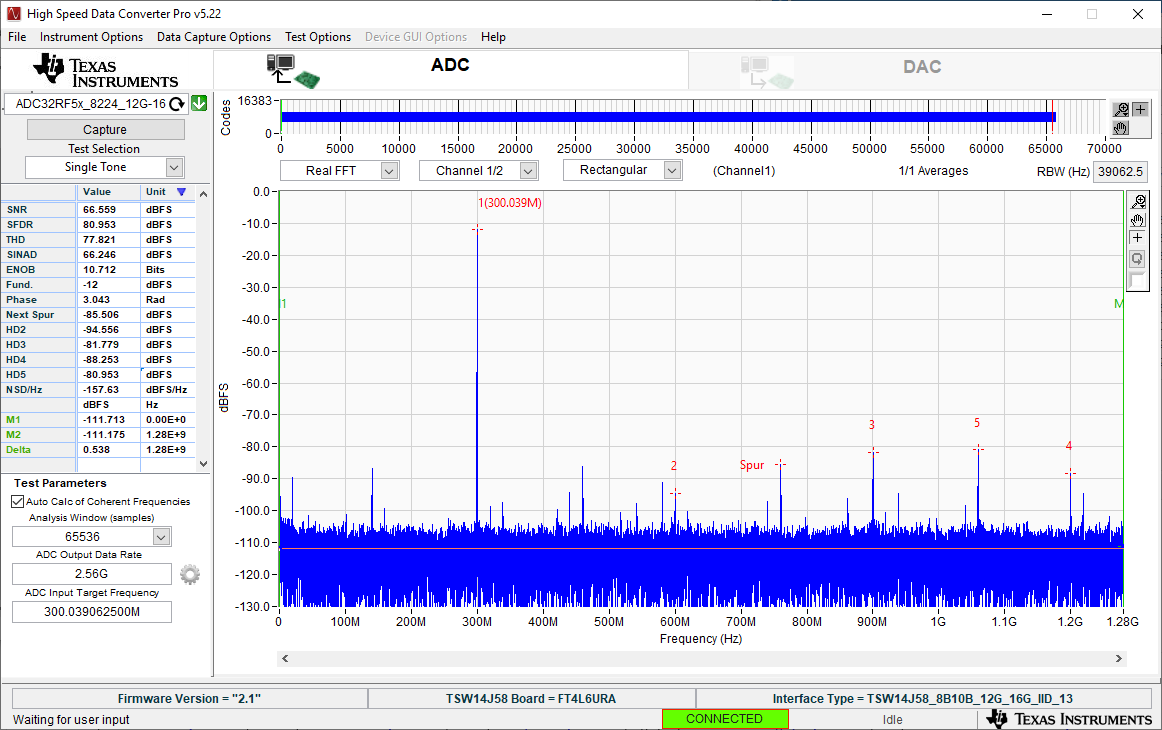
Task: Select the zoom tool on the Codes plot
Action: click(x=1120, y=109)
